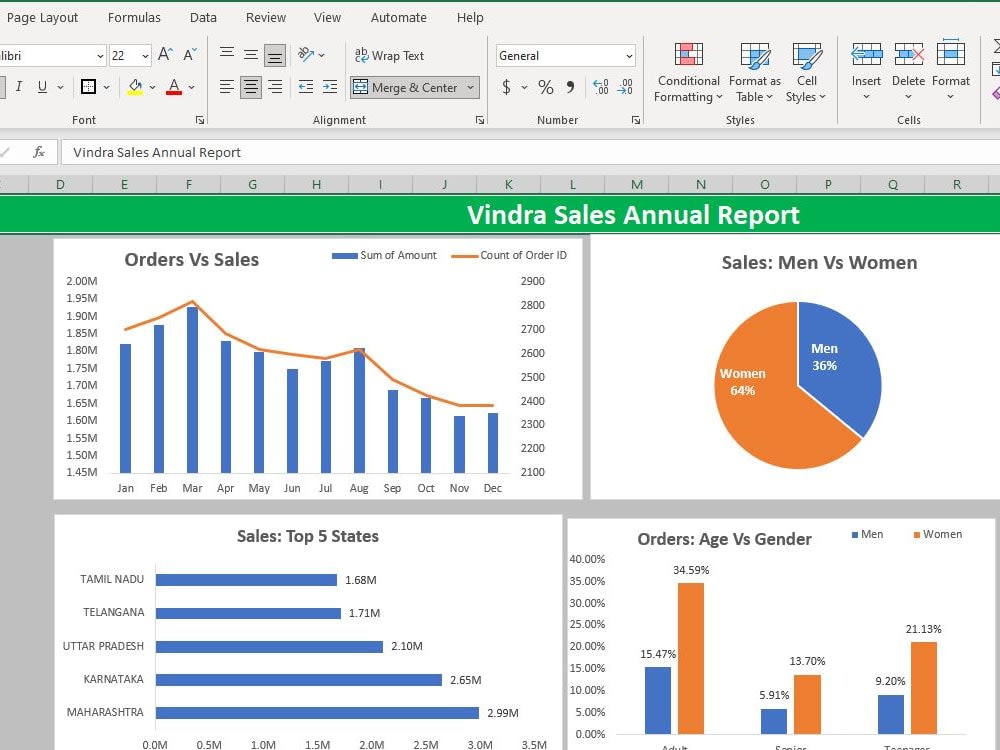Apply Percent Style number formatting
1000x750 pixels.
coord(544,87)
